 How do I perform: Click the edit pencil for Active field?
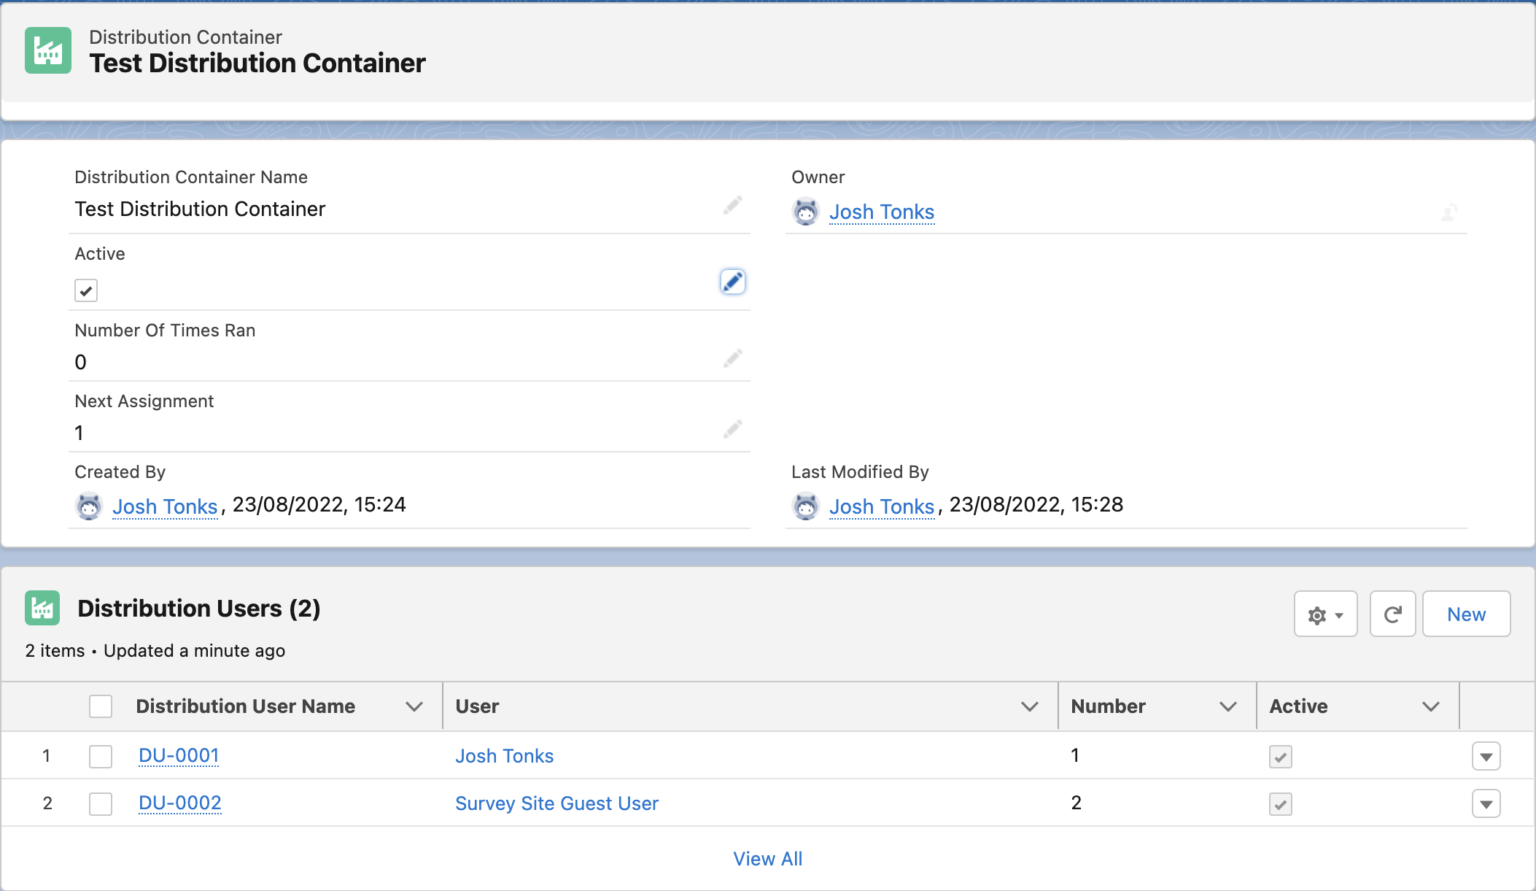tap(732, 282)
